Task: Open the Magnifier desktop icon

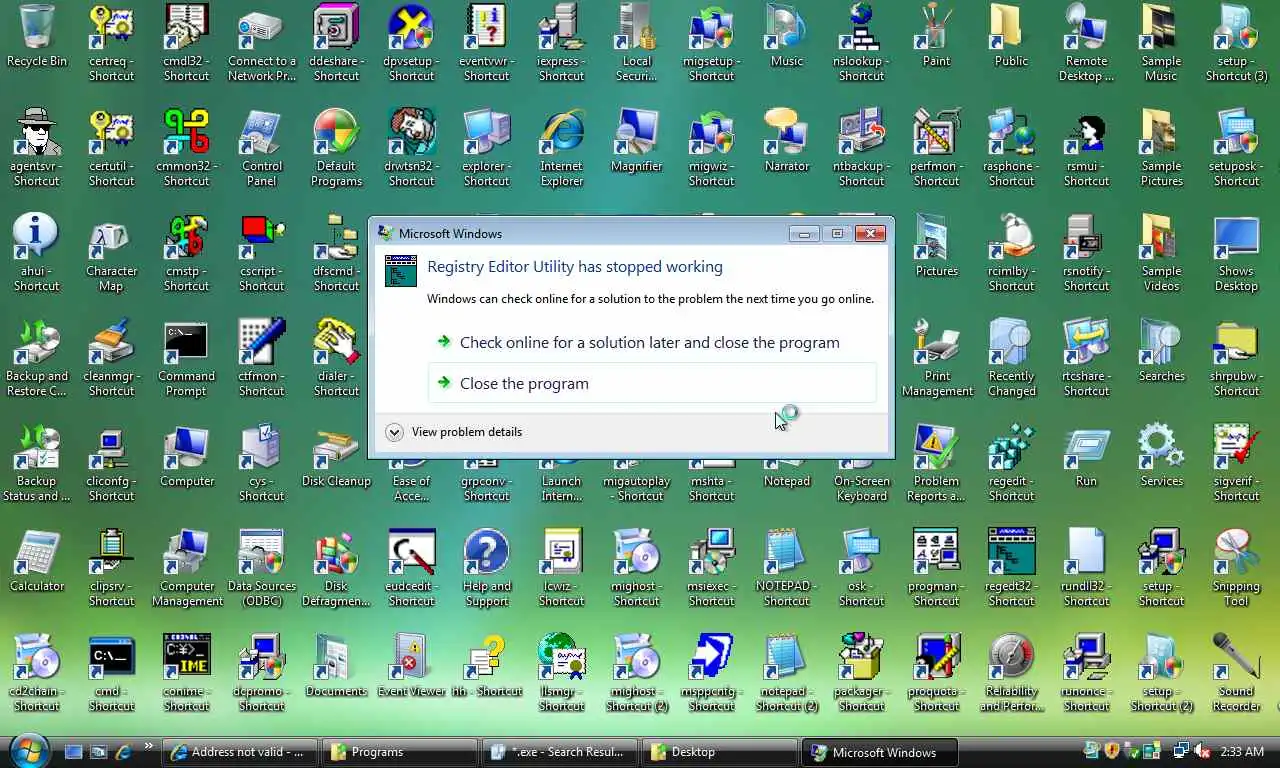Action: pyautogui.click(x=636, y=141)
